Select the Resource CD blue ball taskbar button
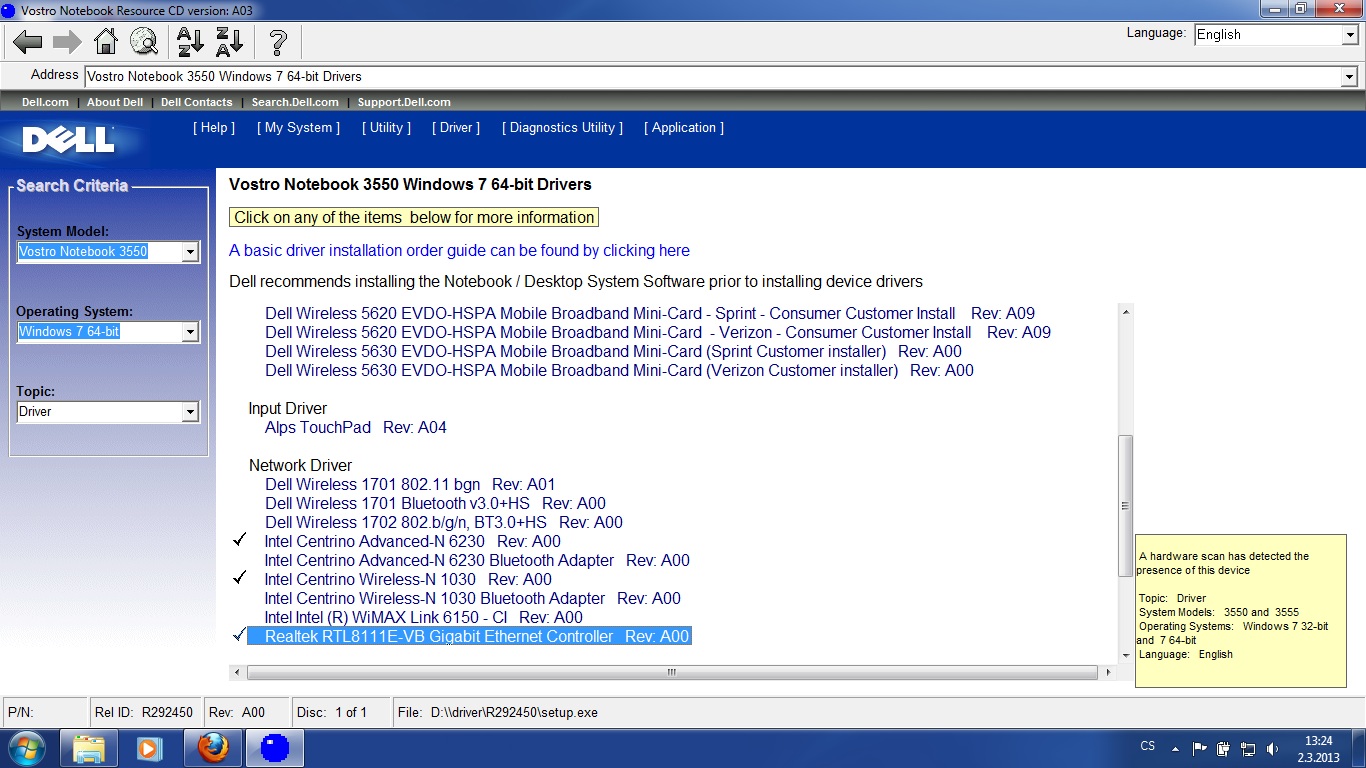The height and width of the screenshot is (768, 1366). [x=274, y=748]
